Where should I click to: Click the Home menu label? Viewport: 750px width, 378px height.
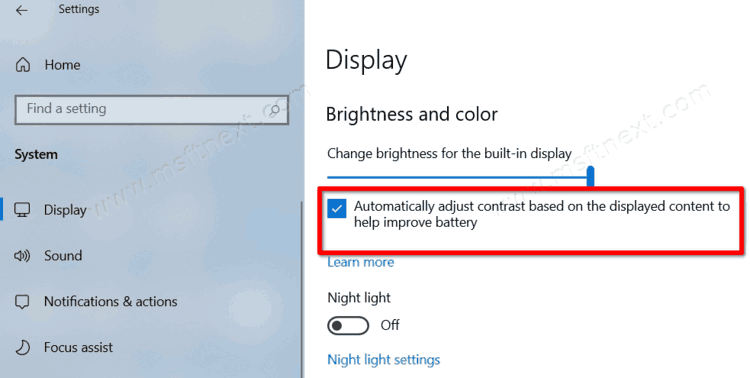click(x=63, y=65)
